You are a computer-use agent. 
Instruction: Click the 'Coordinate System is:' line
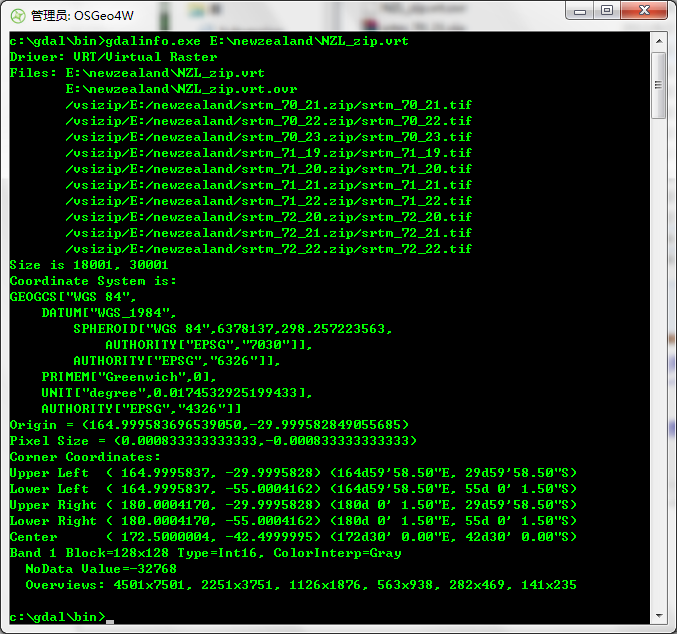93,281
